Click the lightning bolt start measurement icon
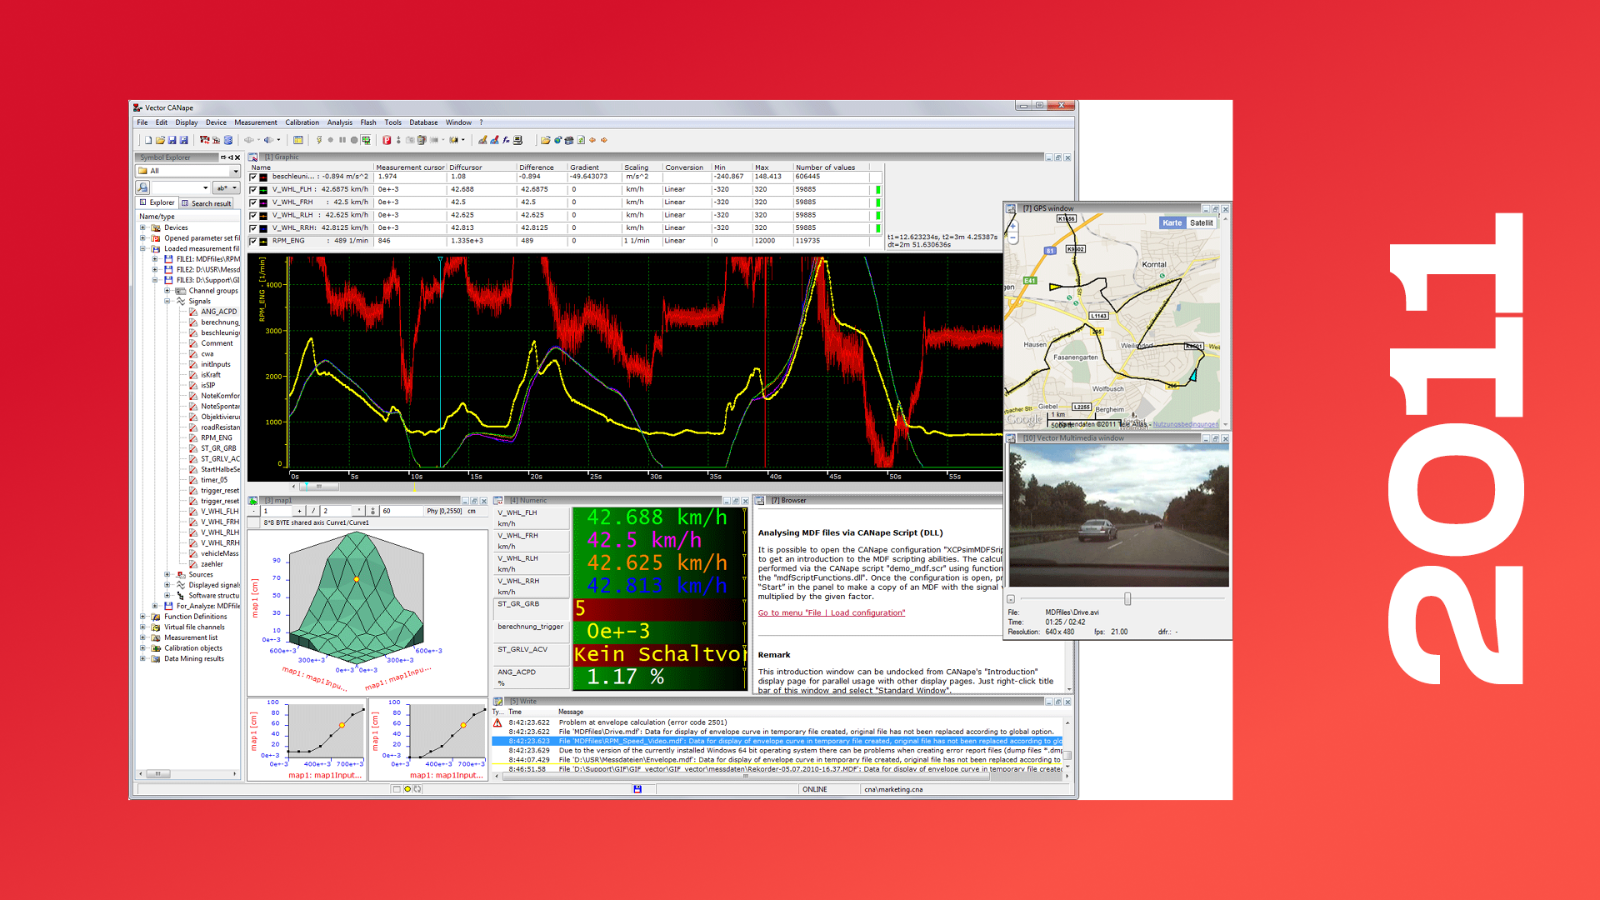Screen dimensions: 1600x900 319,140
